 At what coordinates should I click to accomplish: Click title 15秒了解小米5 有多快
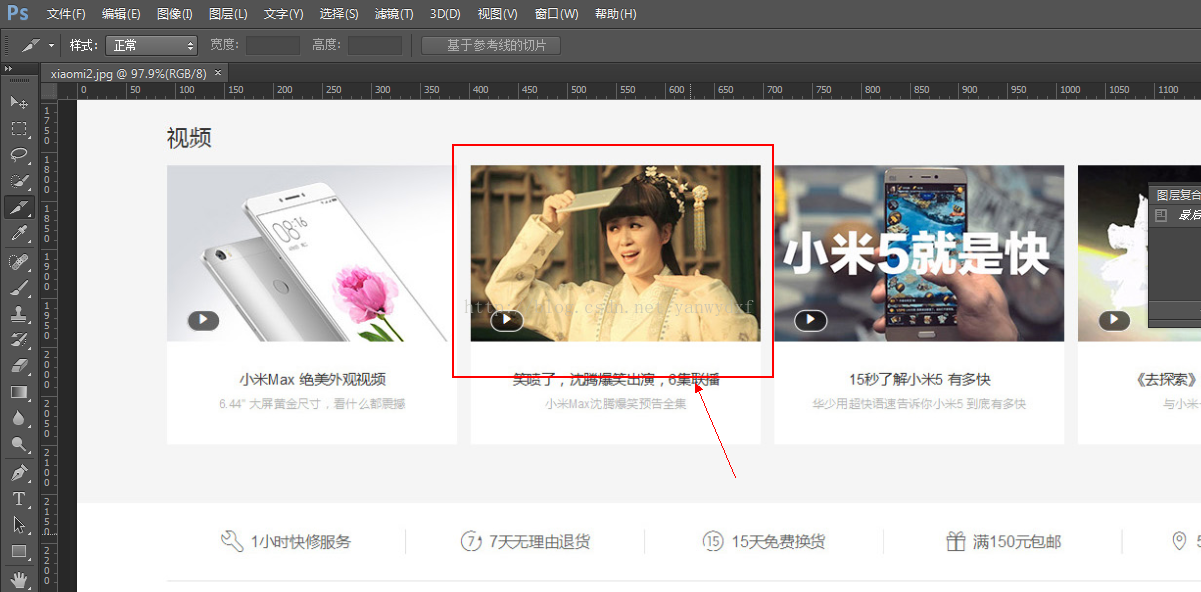click(x=919, y=380)
